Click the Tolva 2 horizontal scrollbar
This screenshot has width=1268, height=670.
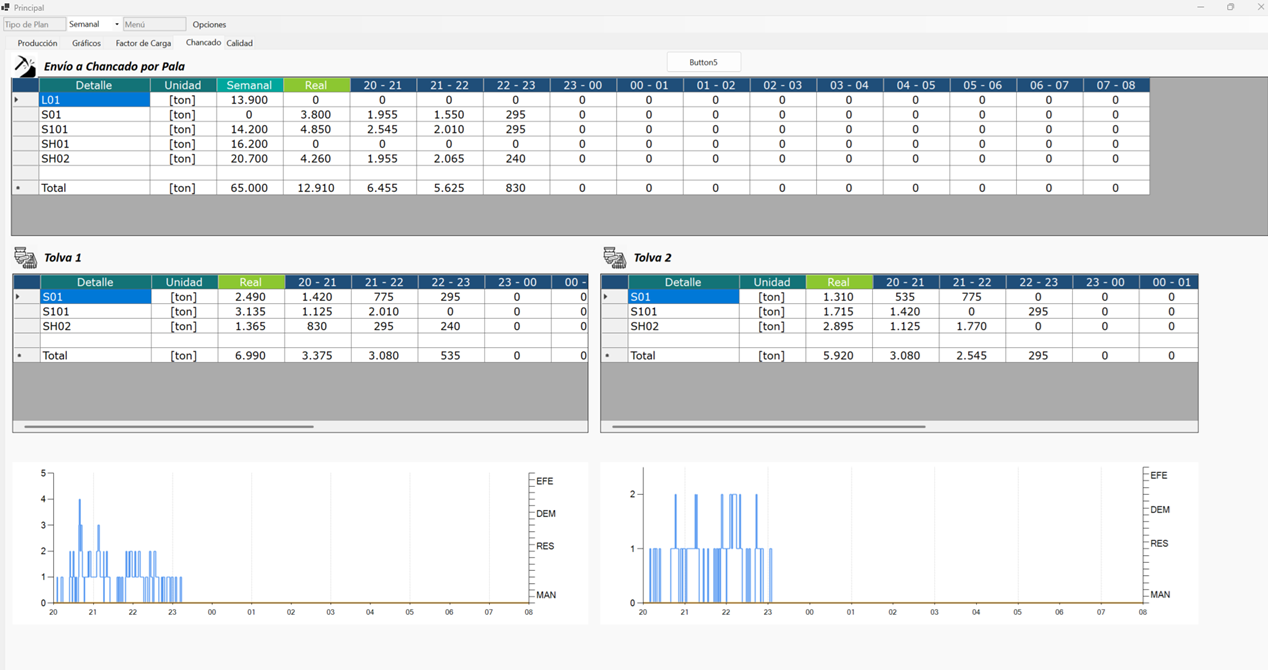click(x=768, y=427)
